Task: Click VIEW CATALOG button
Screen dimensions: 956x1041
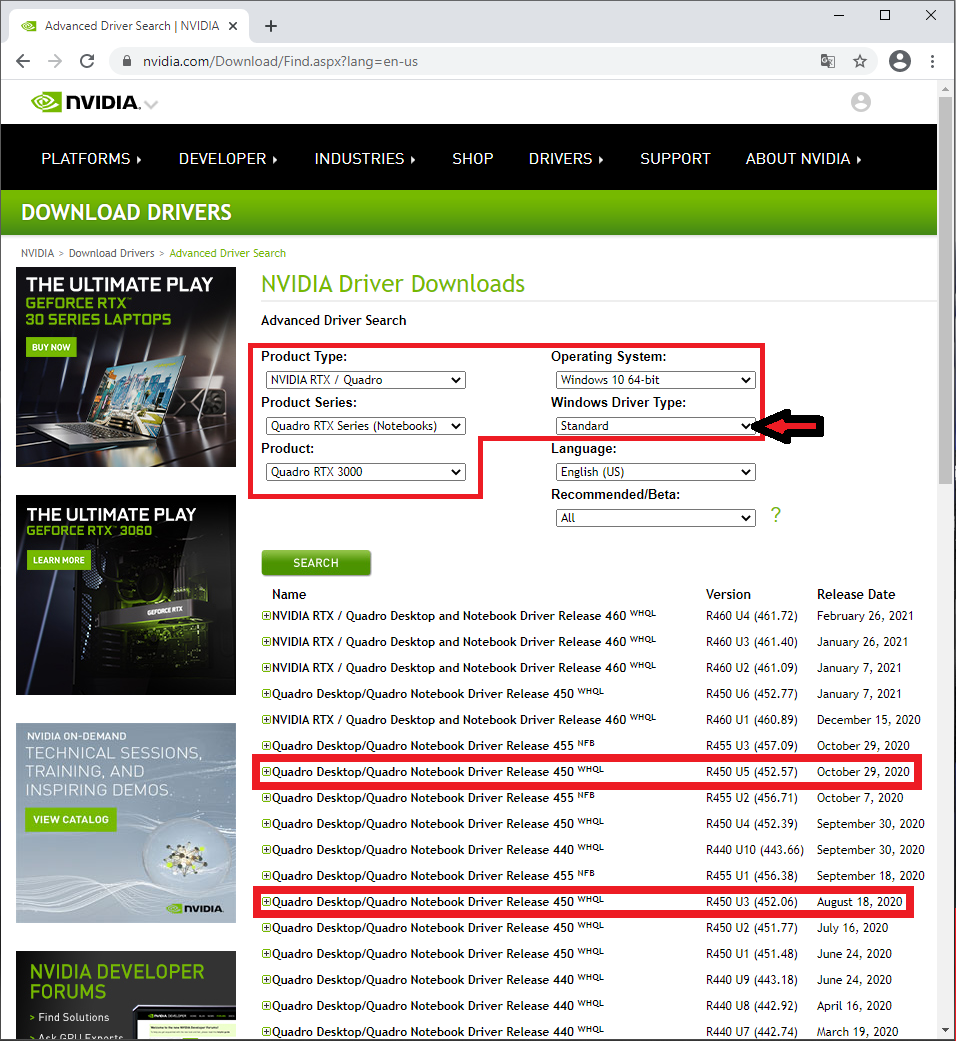Action: tap(70, 819)
